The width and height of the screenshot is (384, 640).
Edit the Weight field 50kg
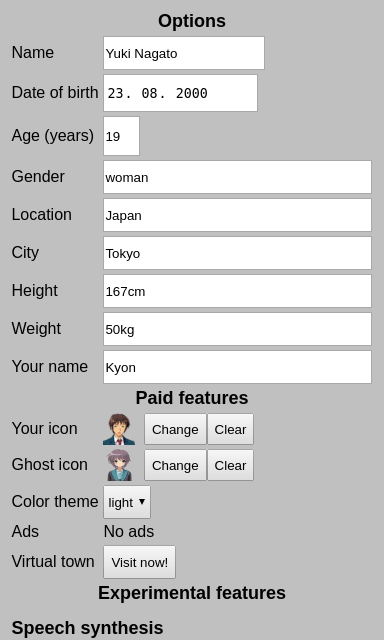coord(237,329)
